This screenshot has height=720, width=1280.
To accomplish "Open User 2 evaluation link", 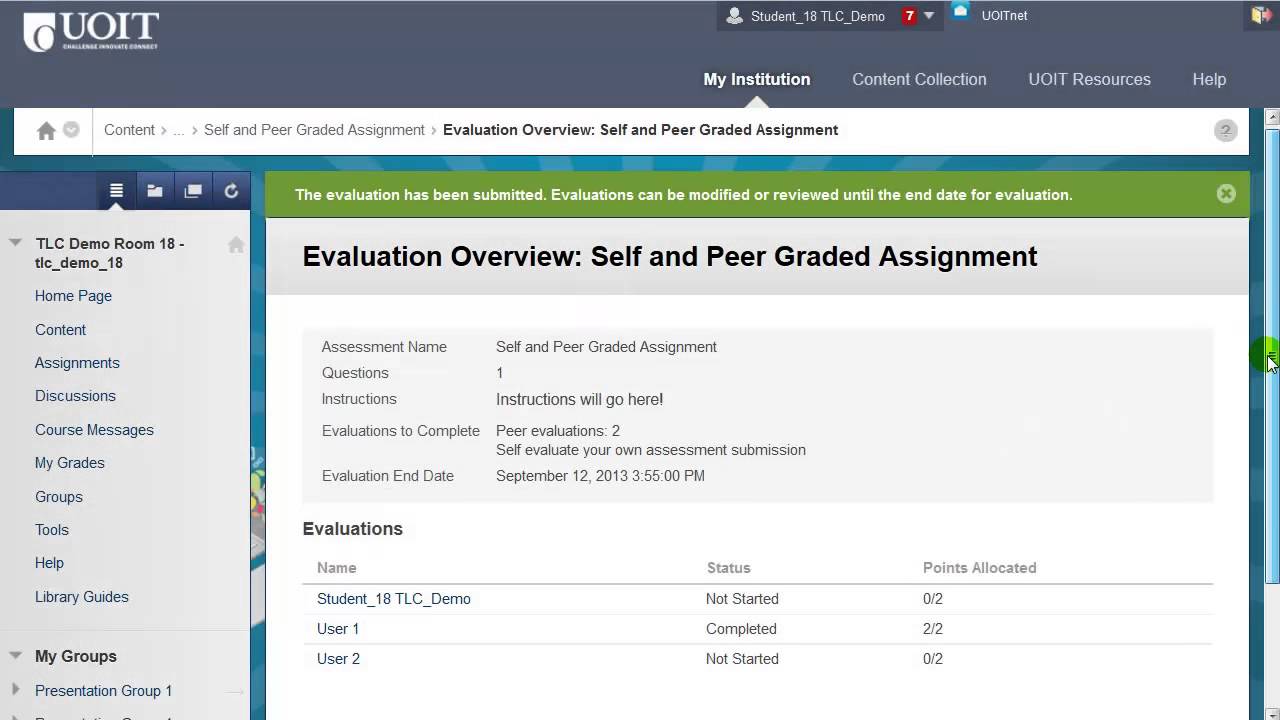I will 338,659.
